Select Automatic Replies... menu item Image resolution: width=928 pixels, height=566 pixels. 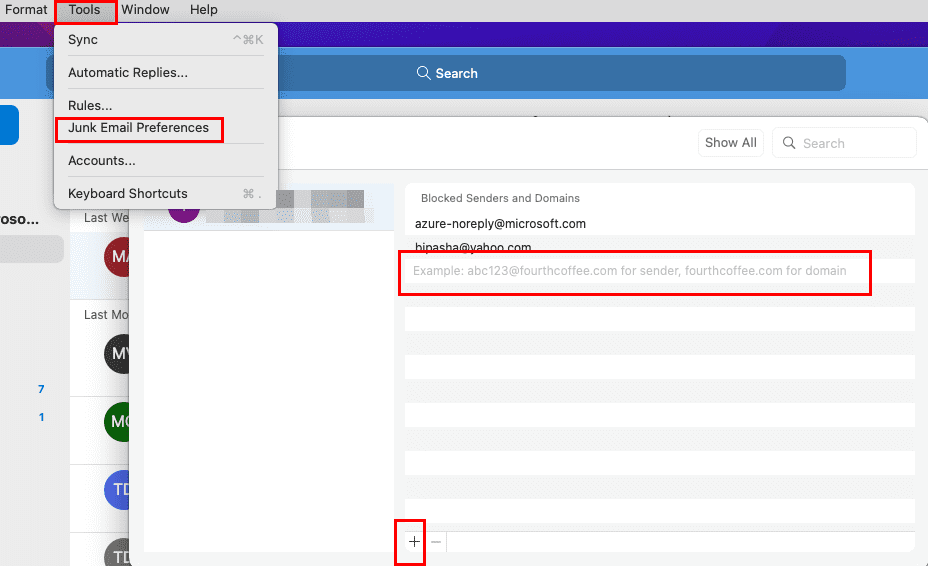pyautogui.click(x=128, y=73)
